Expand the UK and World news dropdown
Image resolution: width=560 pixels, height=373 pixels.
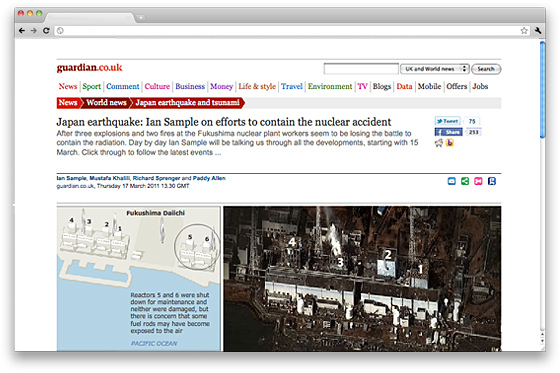click(434, 69)
